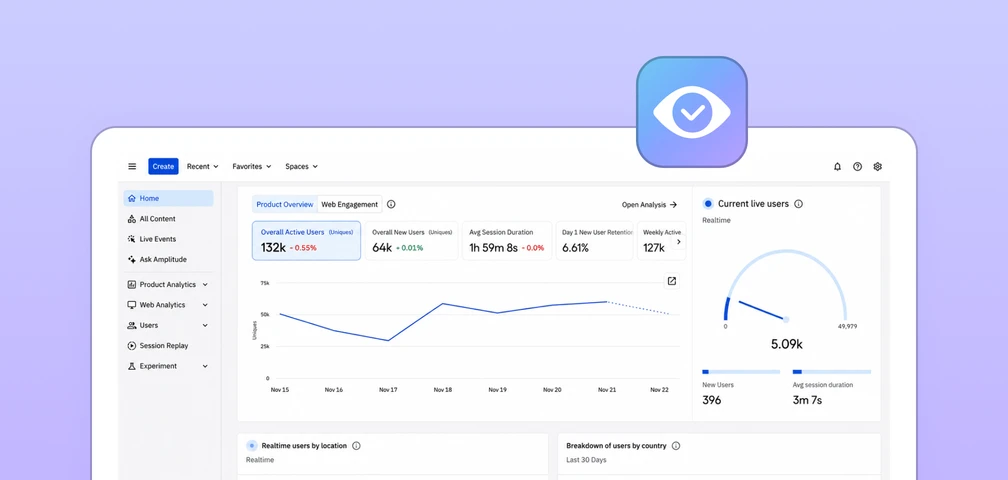Select the Product Overview tab
Image resolution: width=1008 pixels, height=480 pixels.
tap(285, 204)
